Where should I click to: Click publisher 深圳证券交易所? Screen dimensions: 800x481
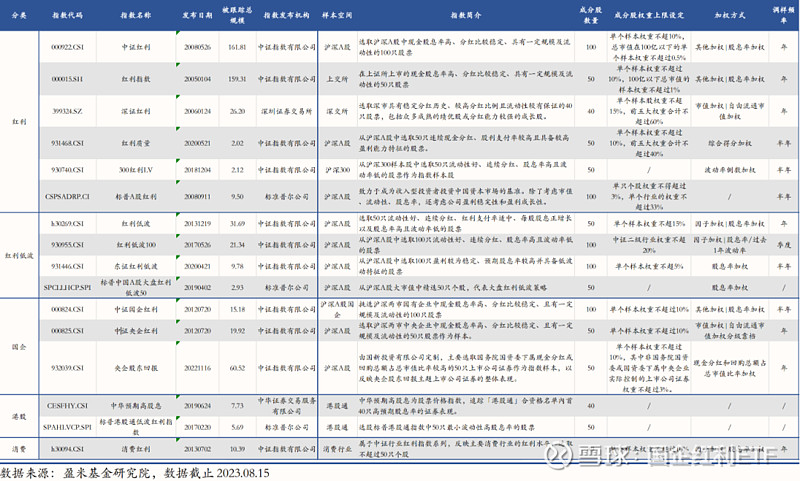pyautogui.click(x=286, y=111)
